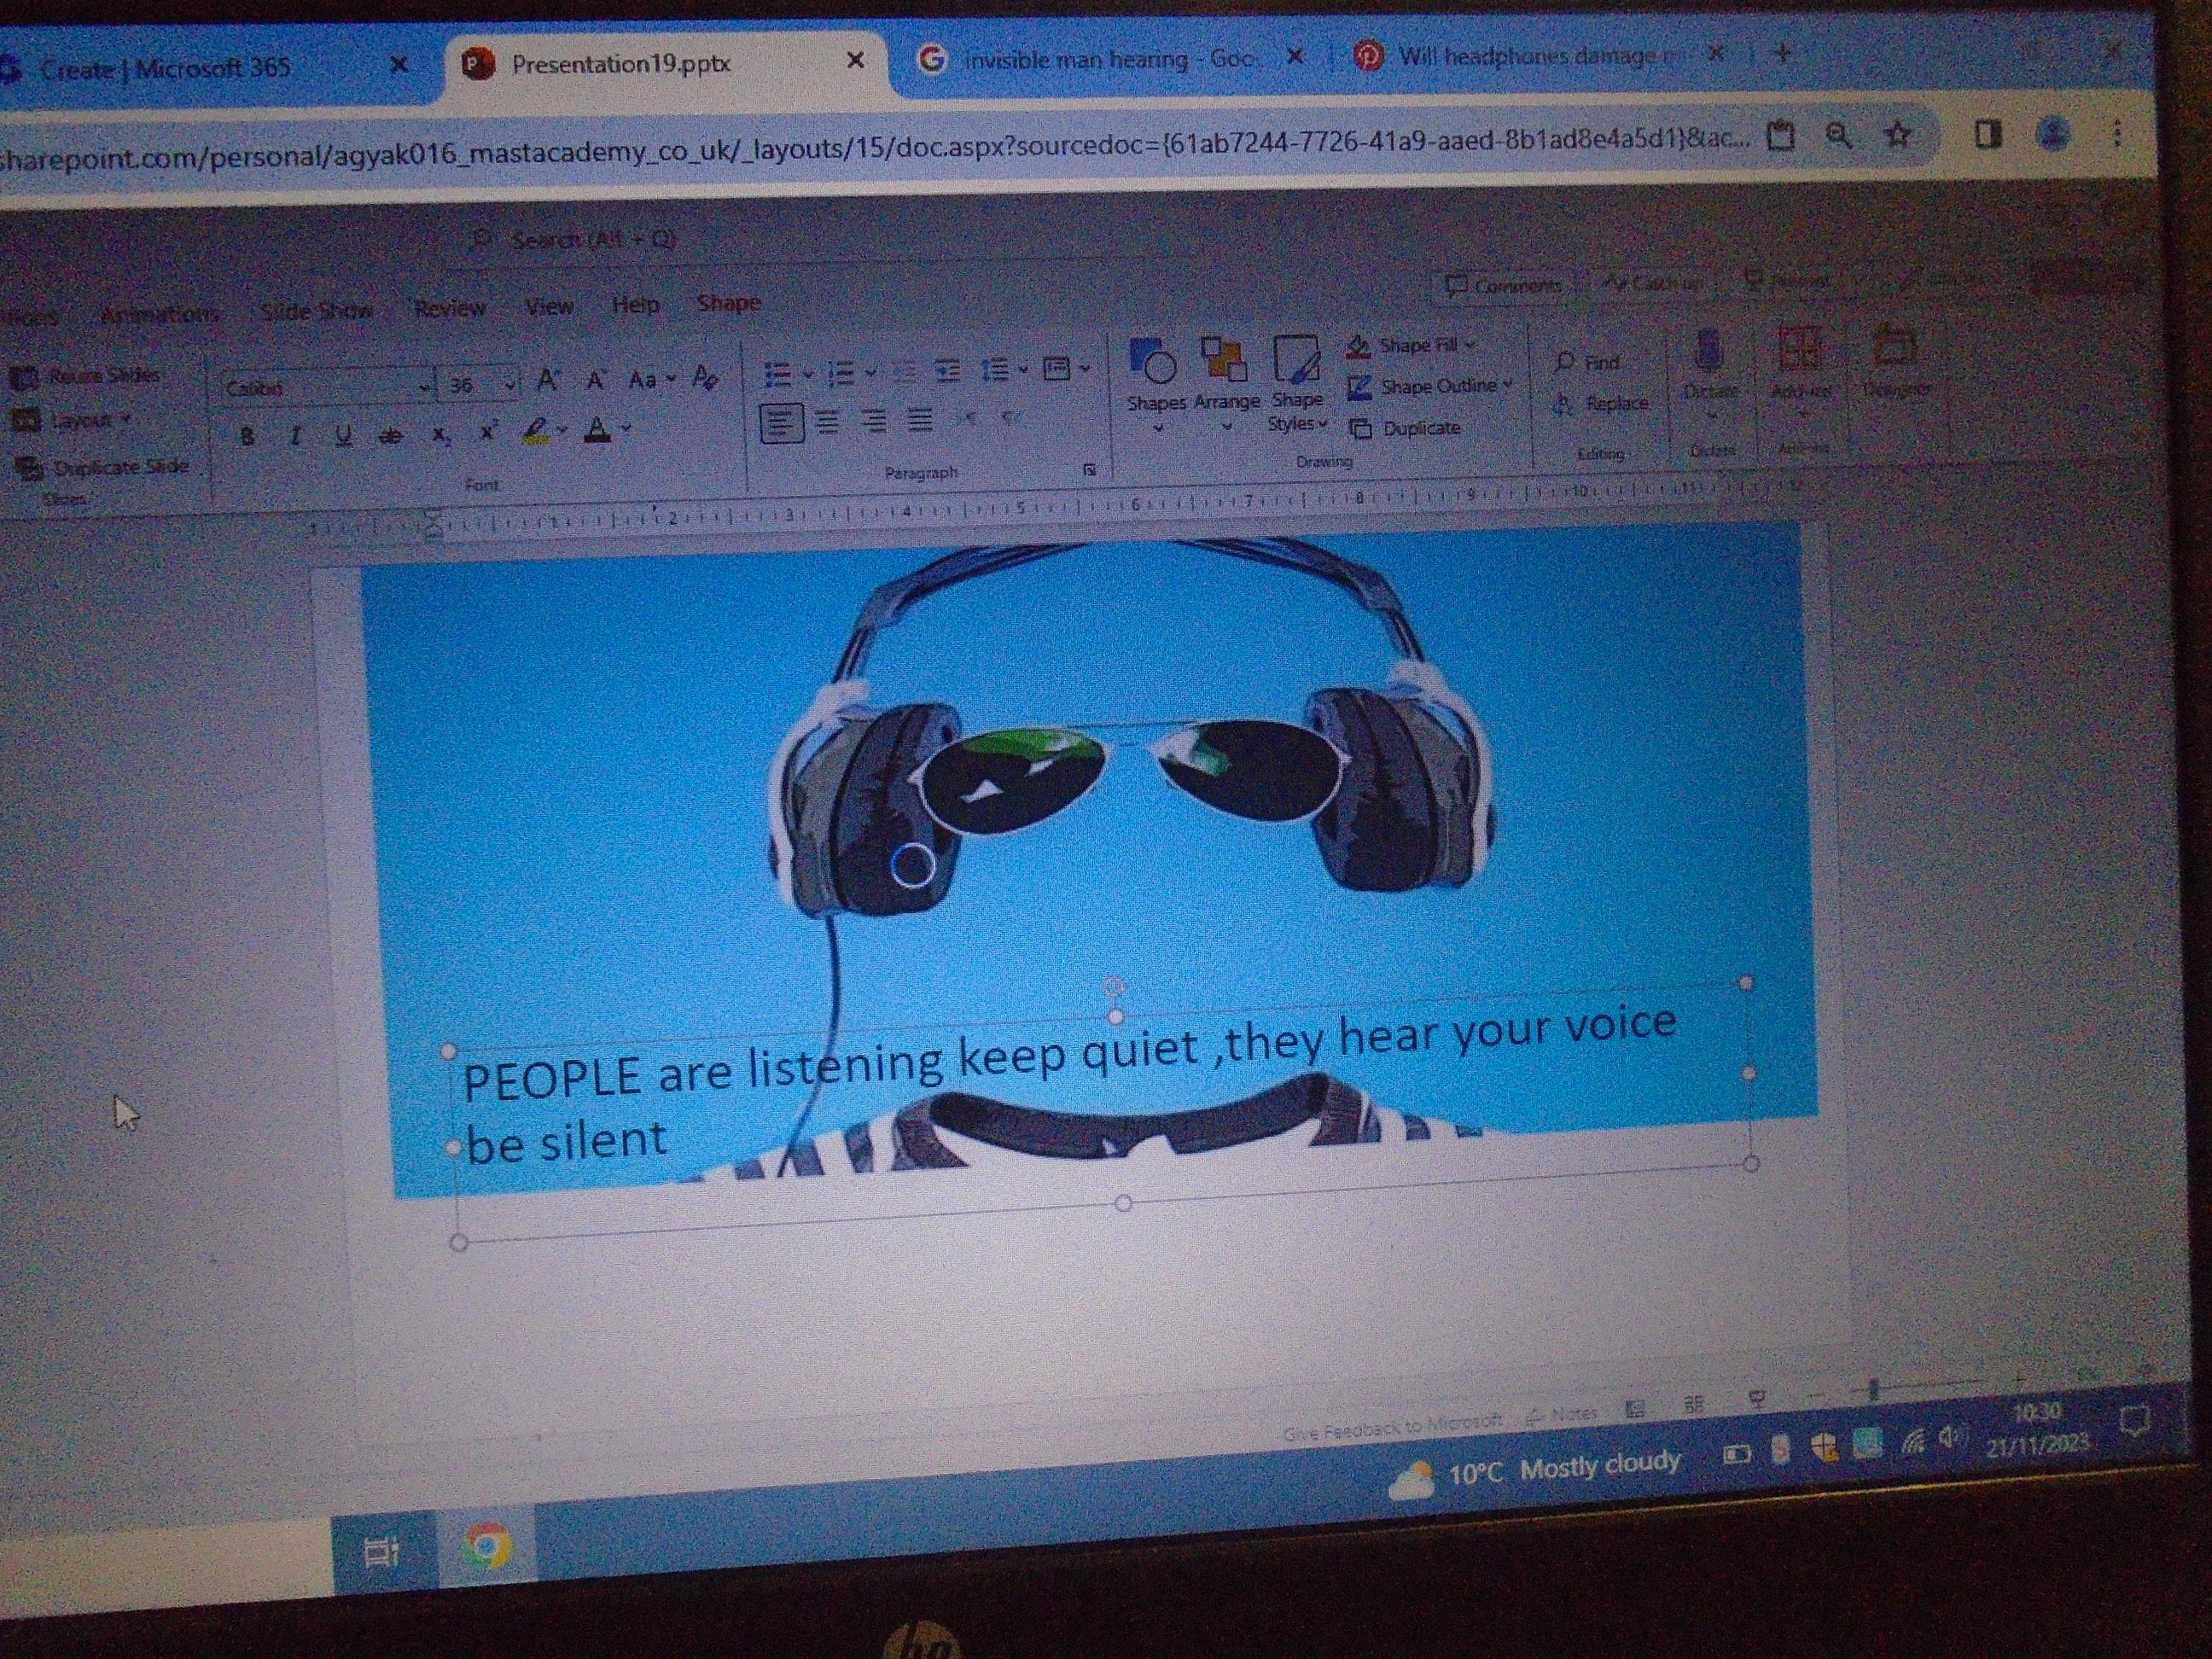
Task: Toggle italic formatting button
Action: [x=295, y=436]
